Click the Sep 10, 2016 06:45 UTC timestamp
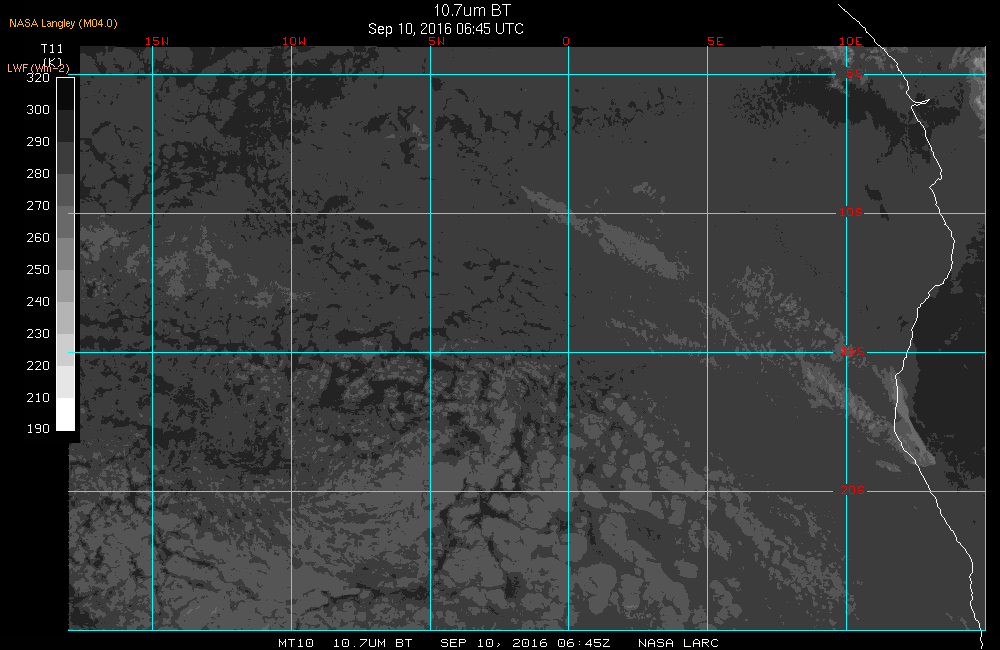This screenshot has height=650, width=1000. (446, 29)
